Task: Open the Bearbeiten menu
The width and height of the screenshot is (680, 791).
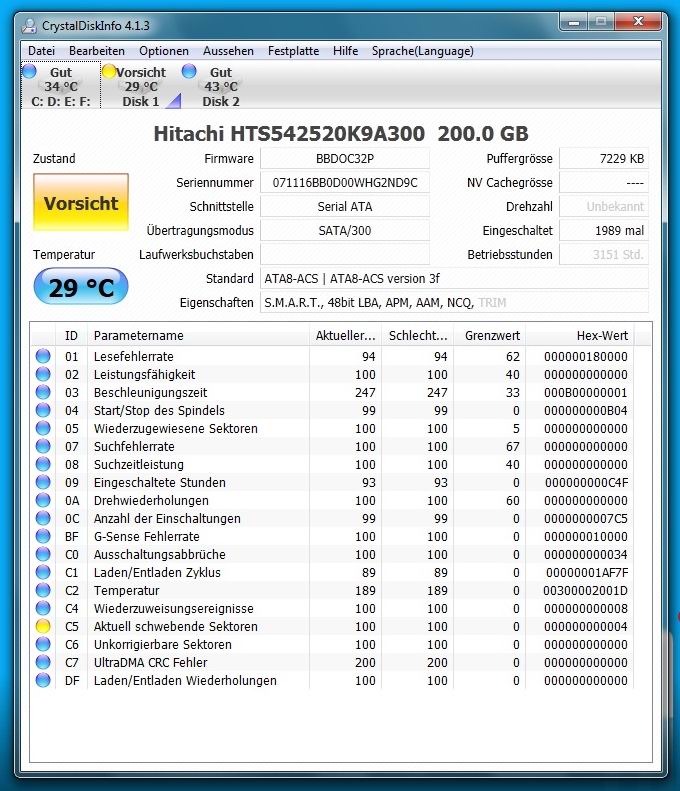Action: click(x=97, y=51)
